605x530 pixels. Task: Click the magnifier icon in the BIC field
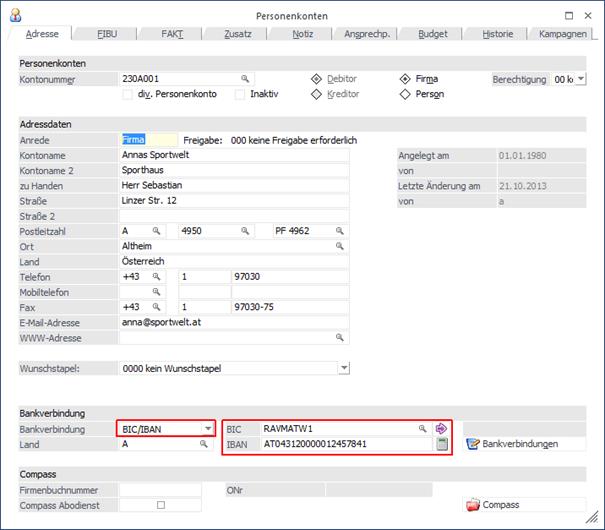coord(423,428)
